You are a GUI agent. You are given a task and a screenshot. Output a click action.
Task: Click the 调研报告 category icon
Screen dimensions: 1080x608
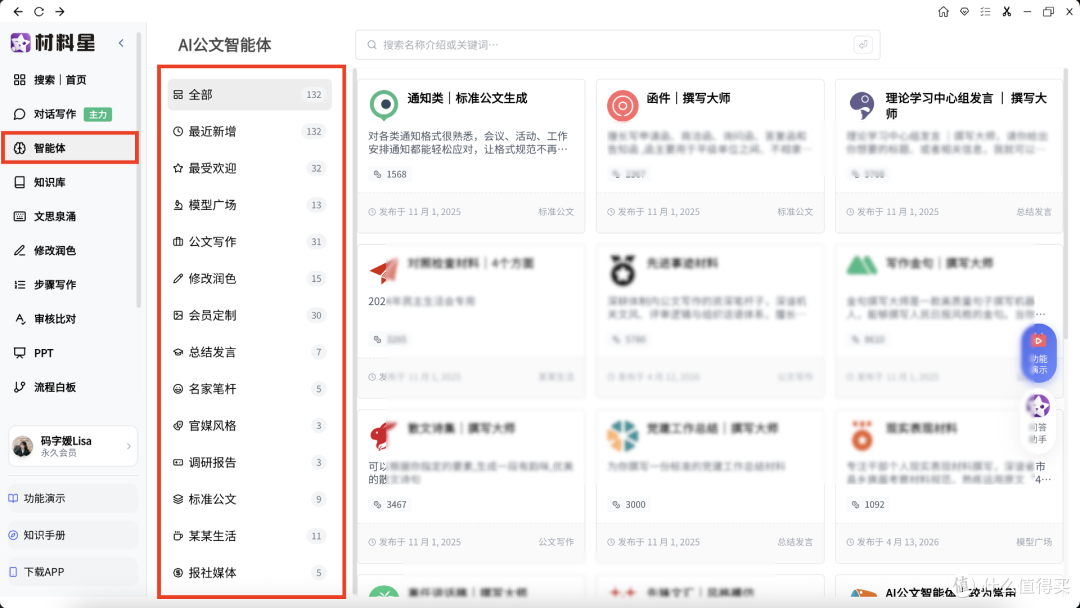[178, 462]
